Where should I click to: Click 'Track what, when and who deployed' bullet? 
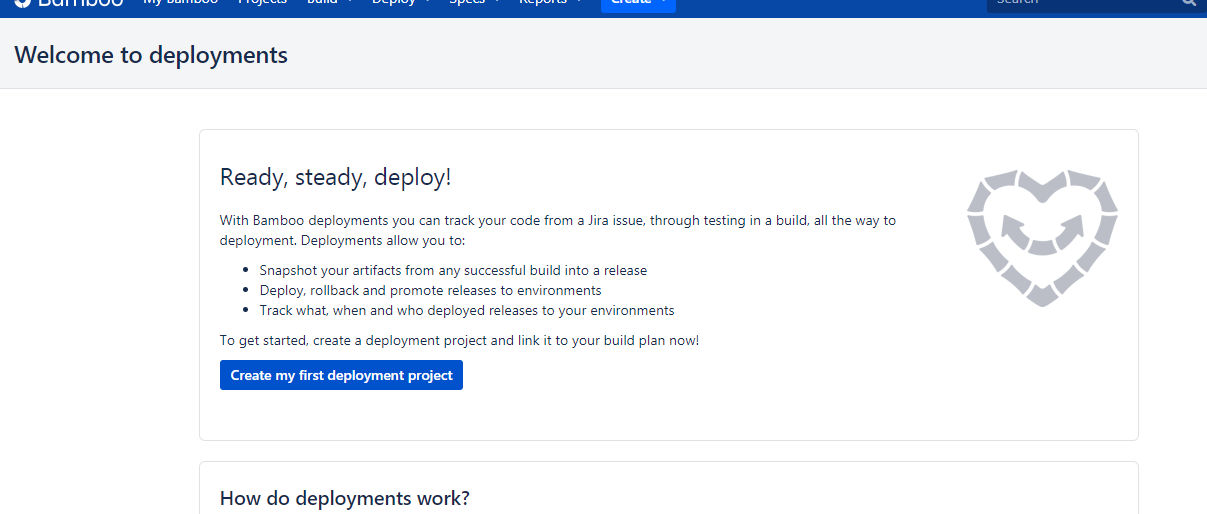(x=467, y=310)
